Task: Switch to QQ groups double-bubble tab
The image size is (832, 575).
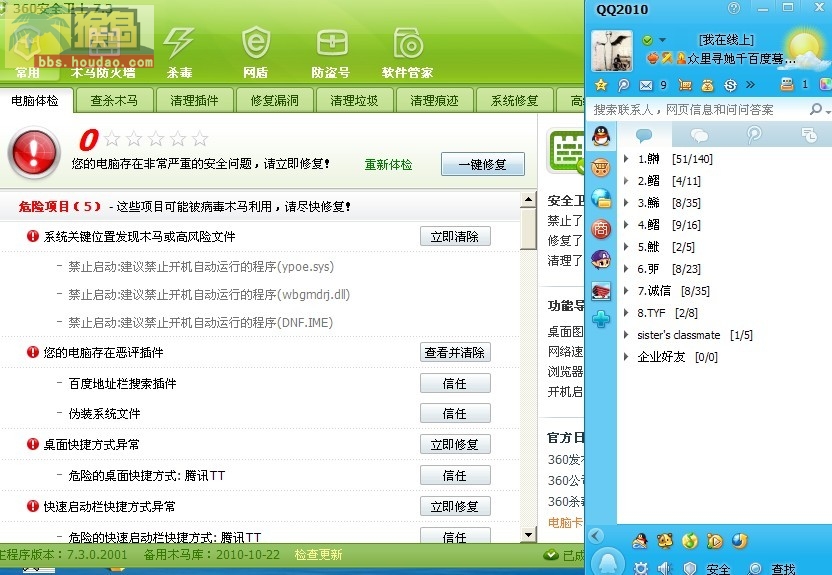Action: click(699, 135)
